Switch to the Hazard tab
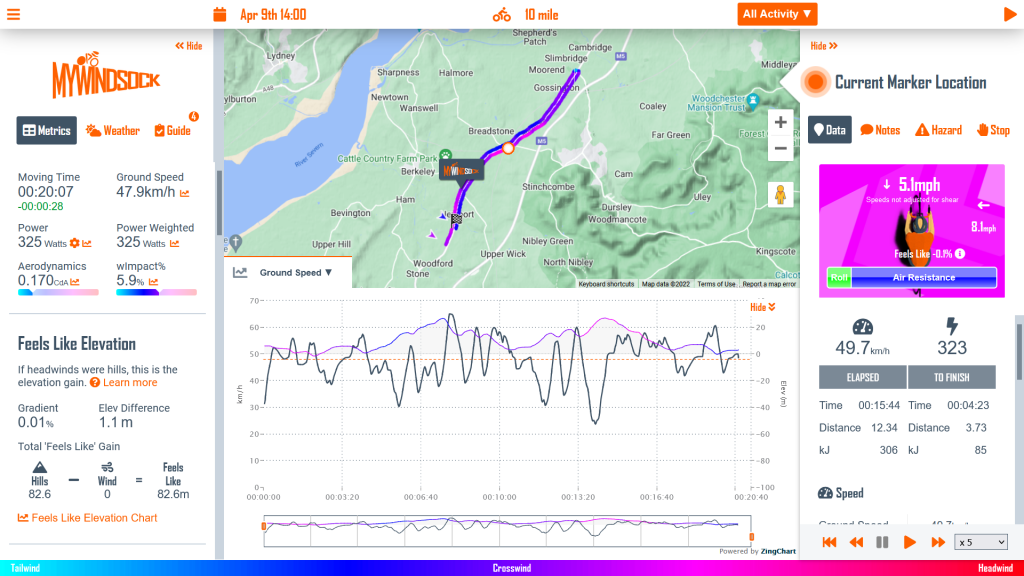 tap(940, 130)
